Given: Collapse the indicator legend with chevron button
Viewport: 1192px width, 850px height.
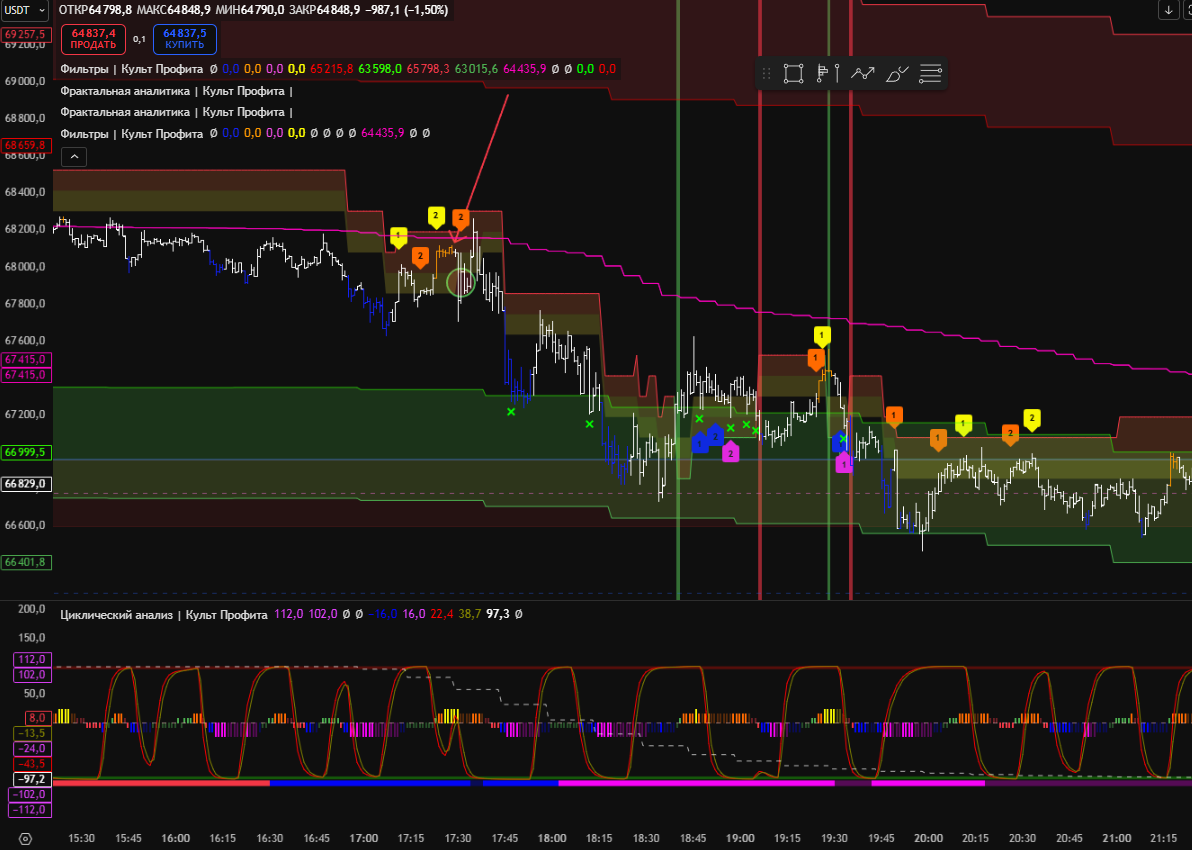Looking at the screenshot, I should tap(74, 156).
